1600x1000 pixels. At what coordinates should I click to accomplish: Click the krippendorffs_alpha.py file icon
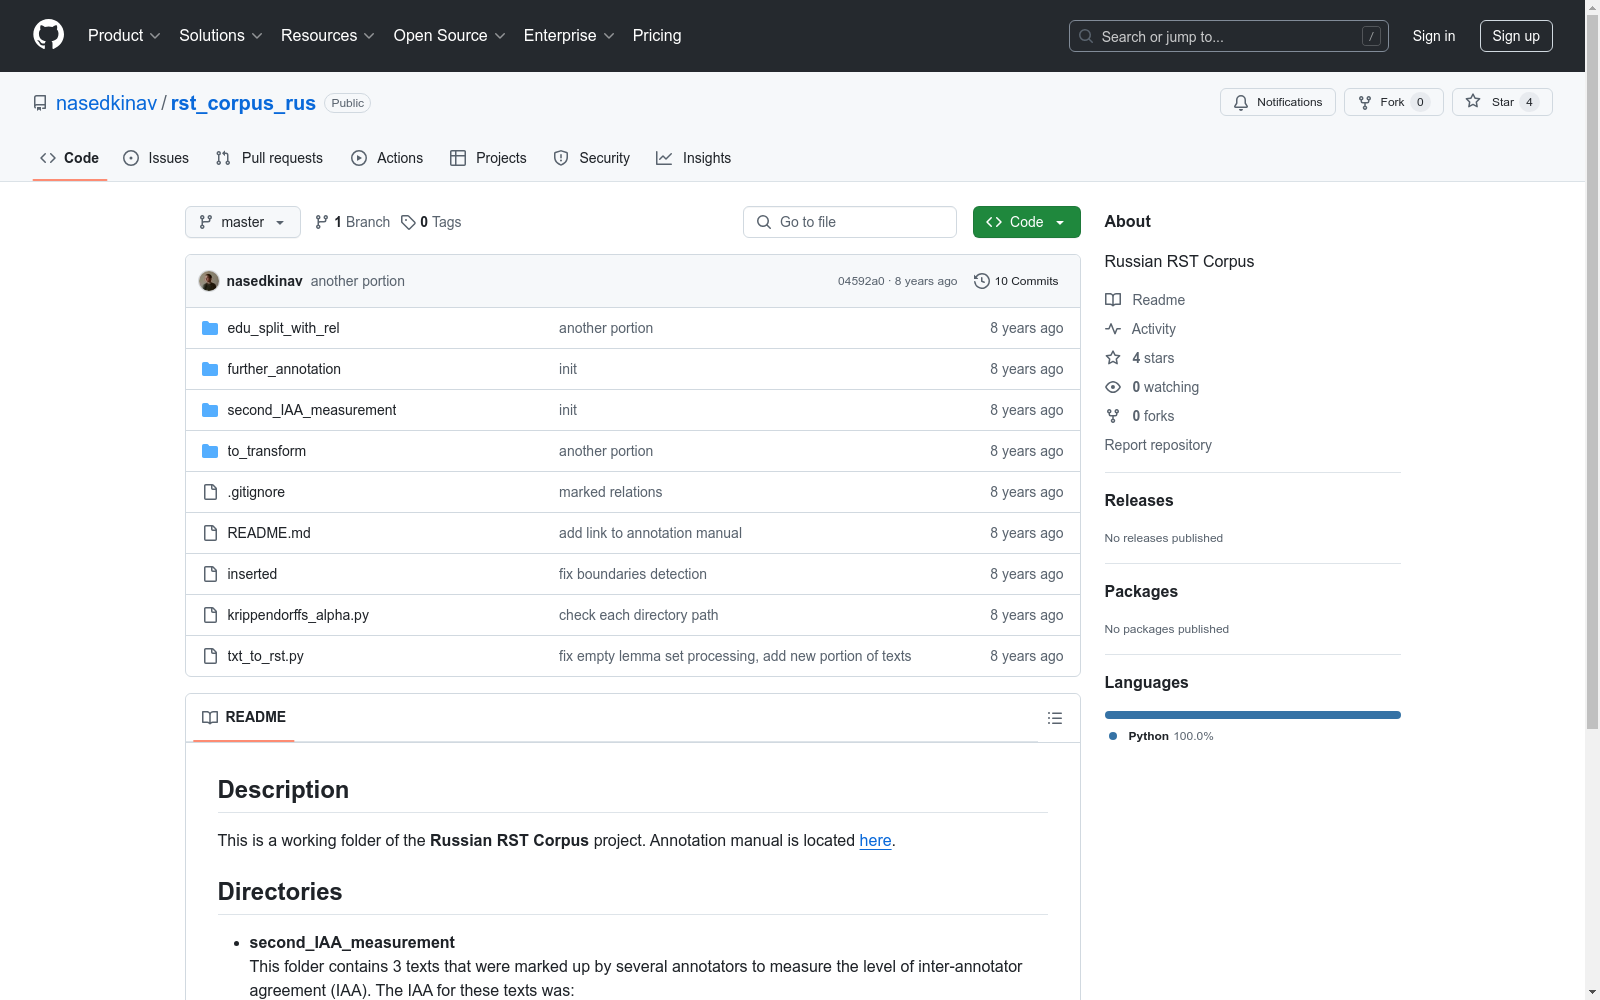pyautogui.click(x=210, y=615)
